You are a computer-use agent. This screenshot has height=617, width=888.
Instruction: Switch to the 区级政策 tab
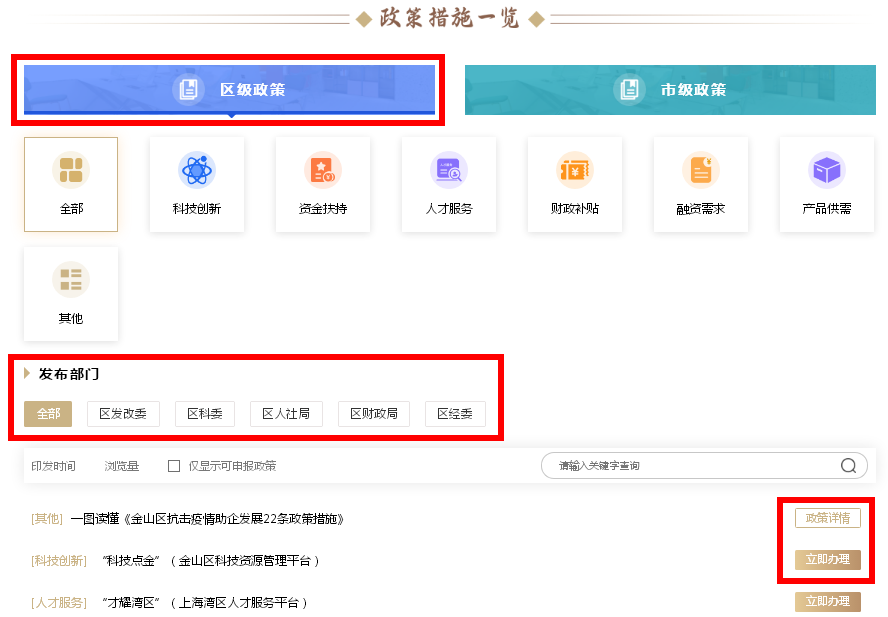coord(230,90)
